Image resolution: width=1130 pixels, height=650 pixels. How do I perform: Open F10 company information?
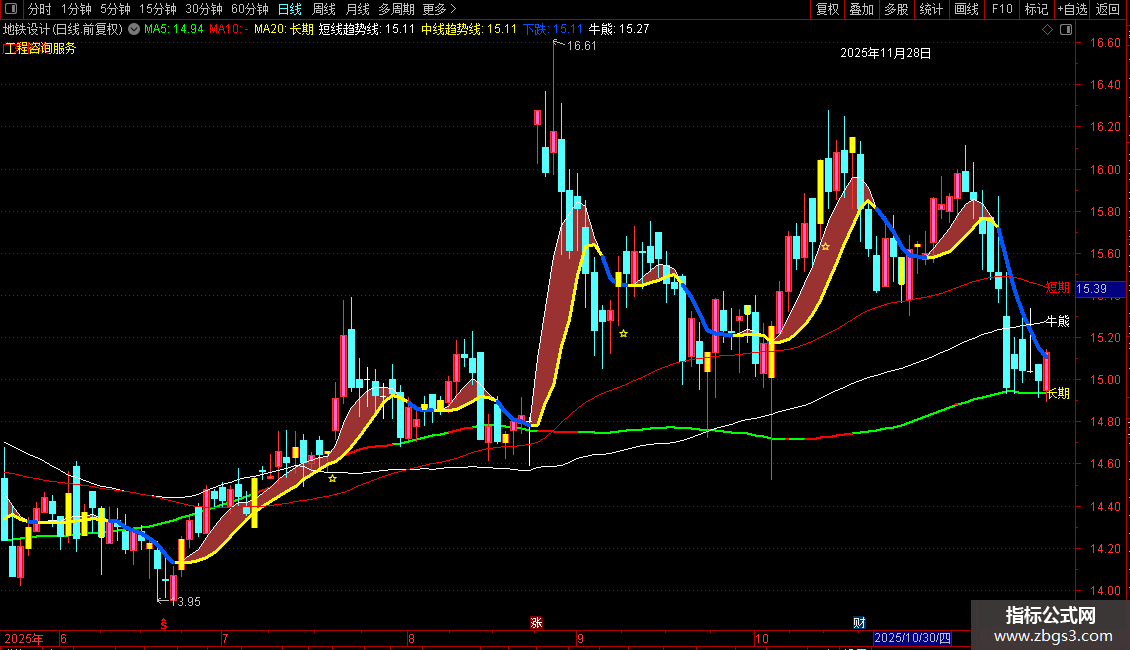coord(1002,9)
